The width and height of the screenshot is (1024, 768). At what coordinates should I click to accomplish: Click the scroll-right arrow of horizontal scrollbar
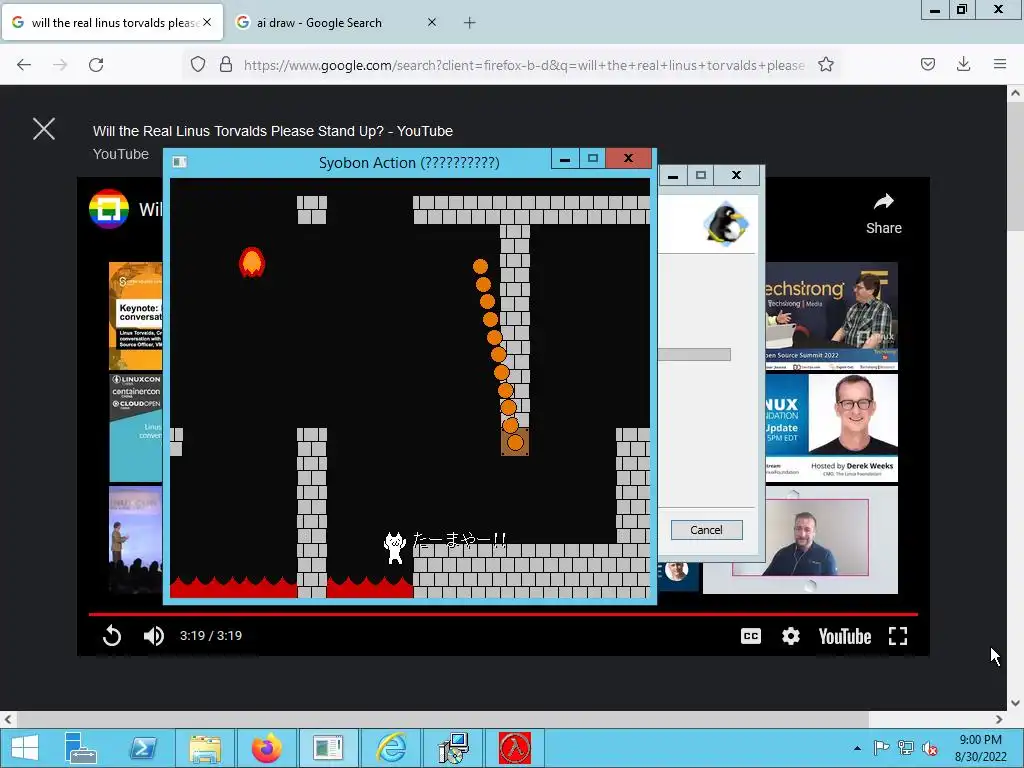(999, 719)
